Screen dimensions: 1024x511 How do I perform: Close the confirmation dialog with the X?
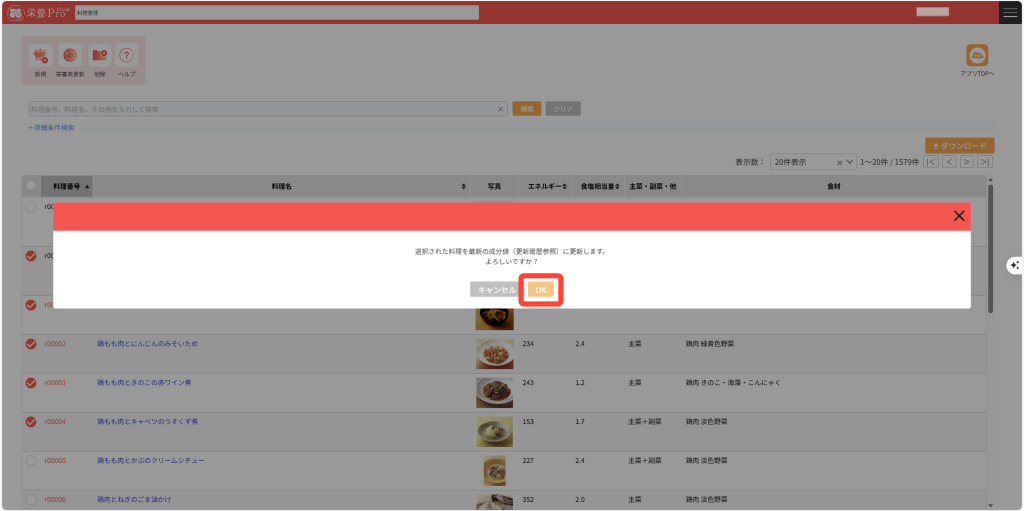(x=959, y=216)
